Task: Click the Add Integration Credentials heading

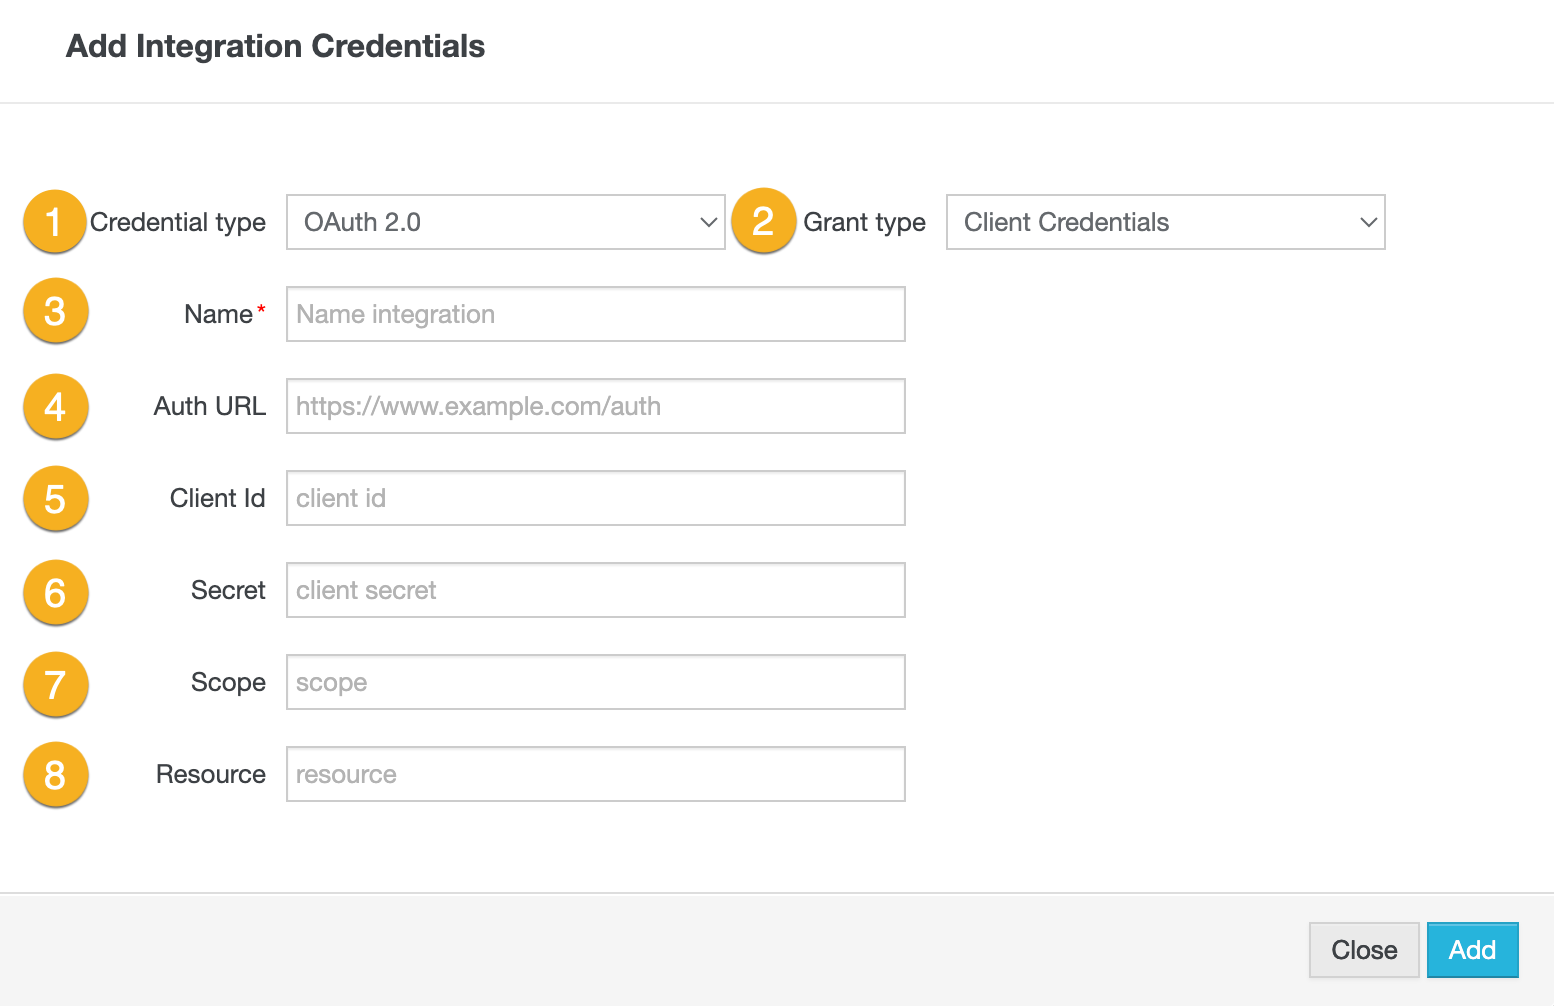Action: coord(275,46)
